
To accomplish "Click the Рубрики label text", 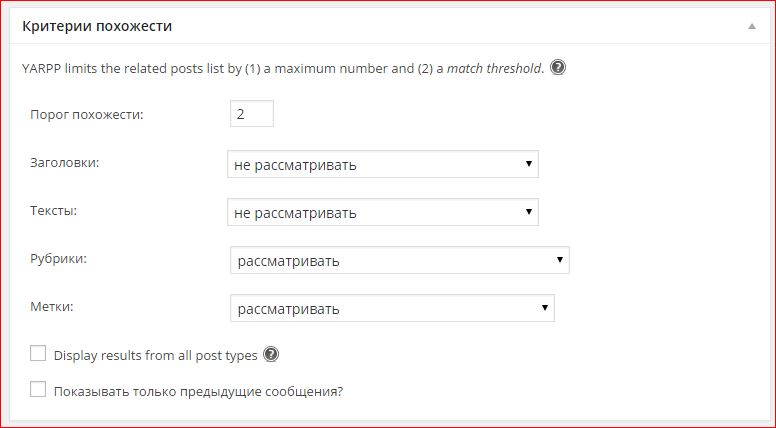I will tap(59, 259).
